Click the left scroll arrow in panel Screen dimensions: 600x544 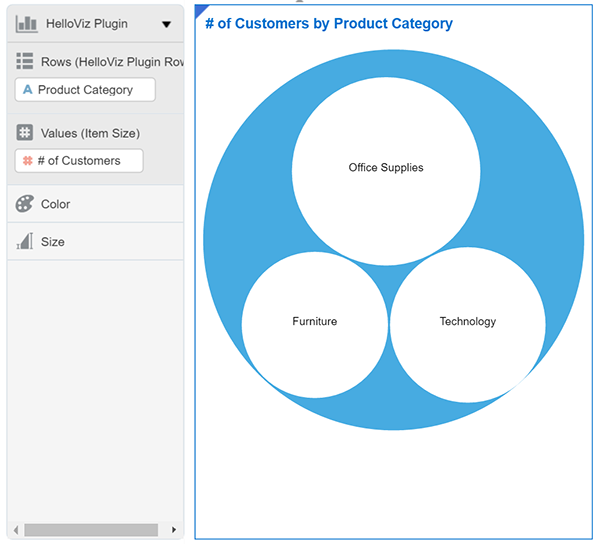(x=15, y=530)
